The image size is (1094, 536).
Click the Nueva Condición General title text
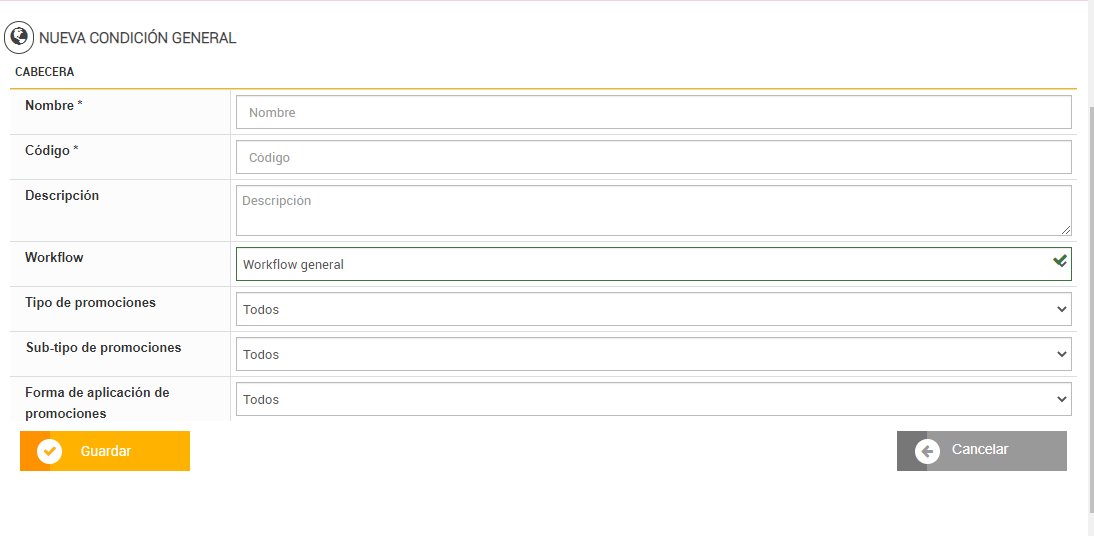(138, 38)
